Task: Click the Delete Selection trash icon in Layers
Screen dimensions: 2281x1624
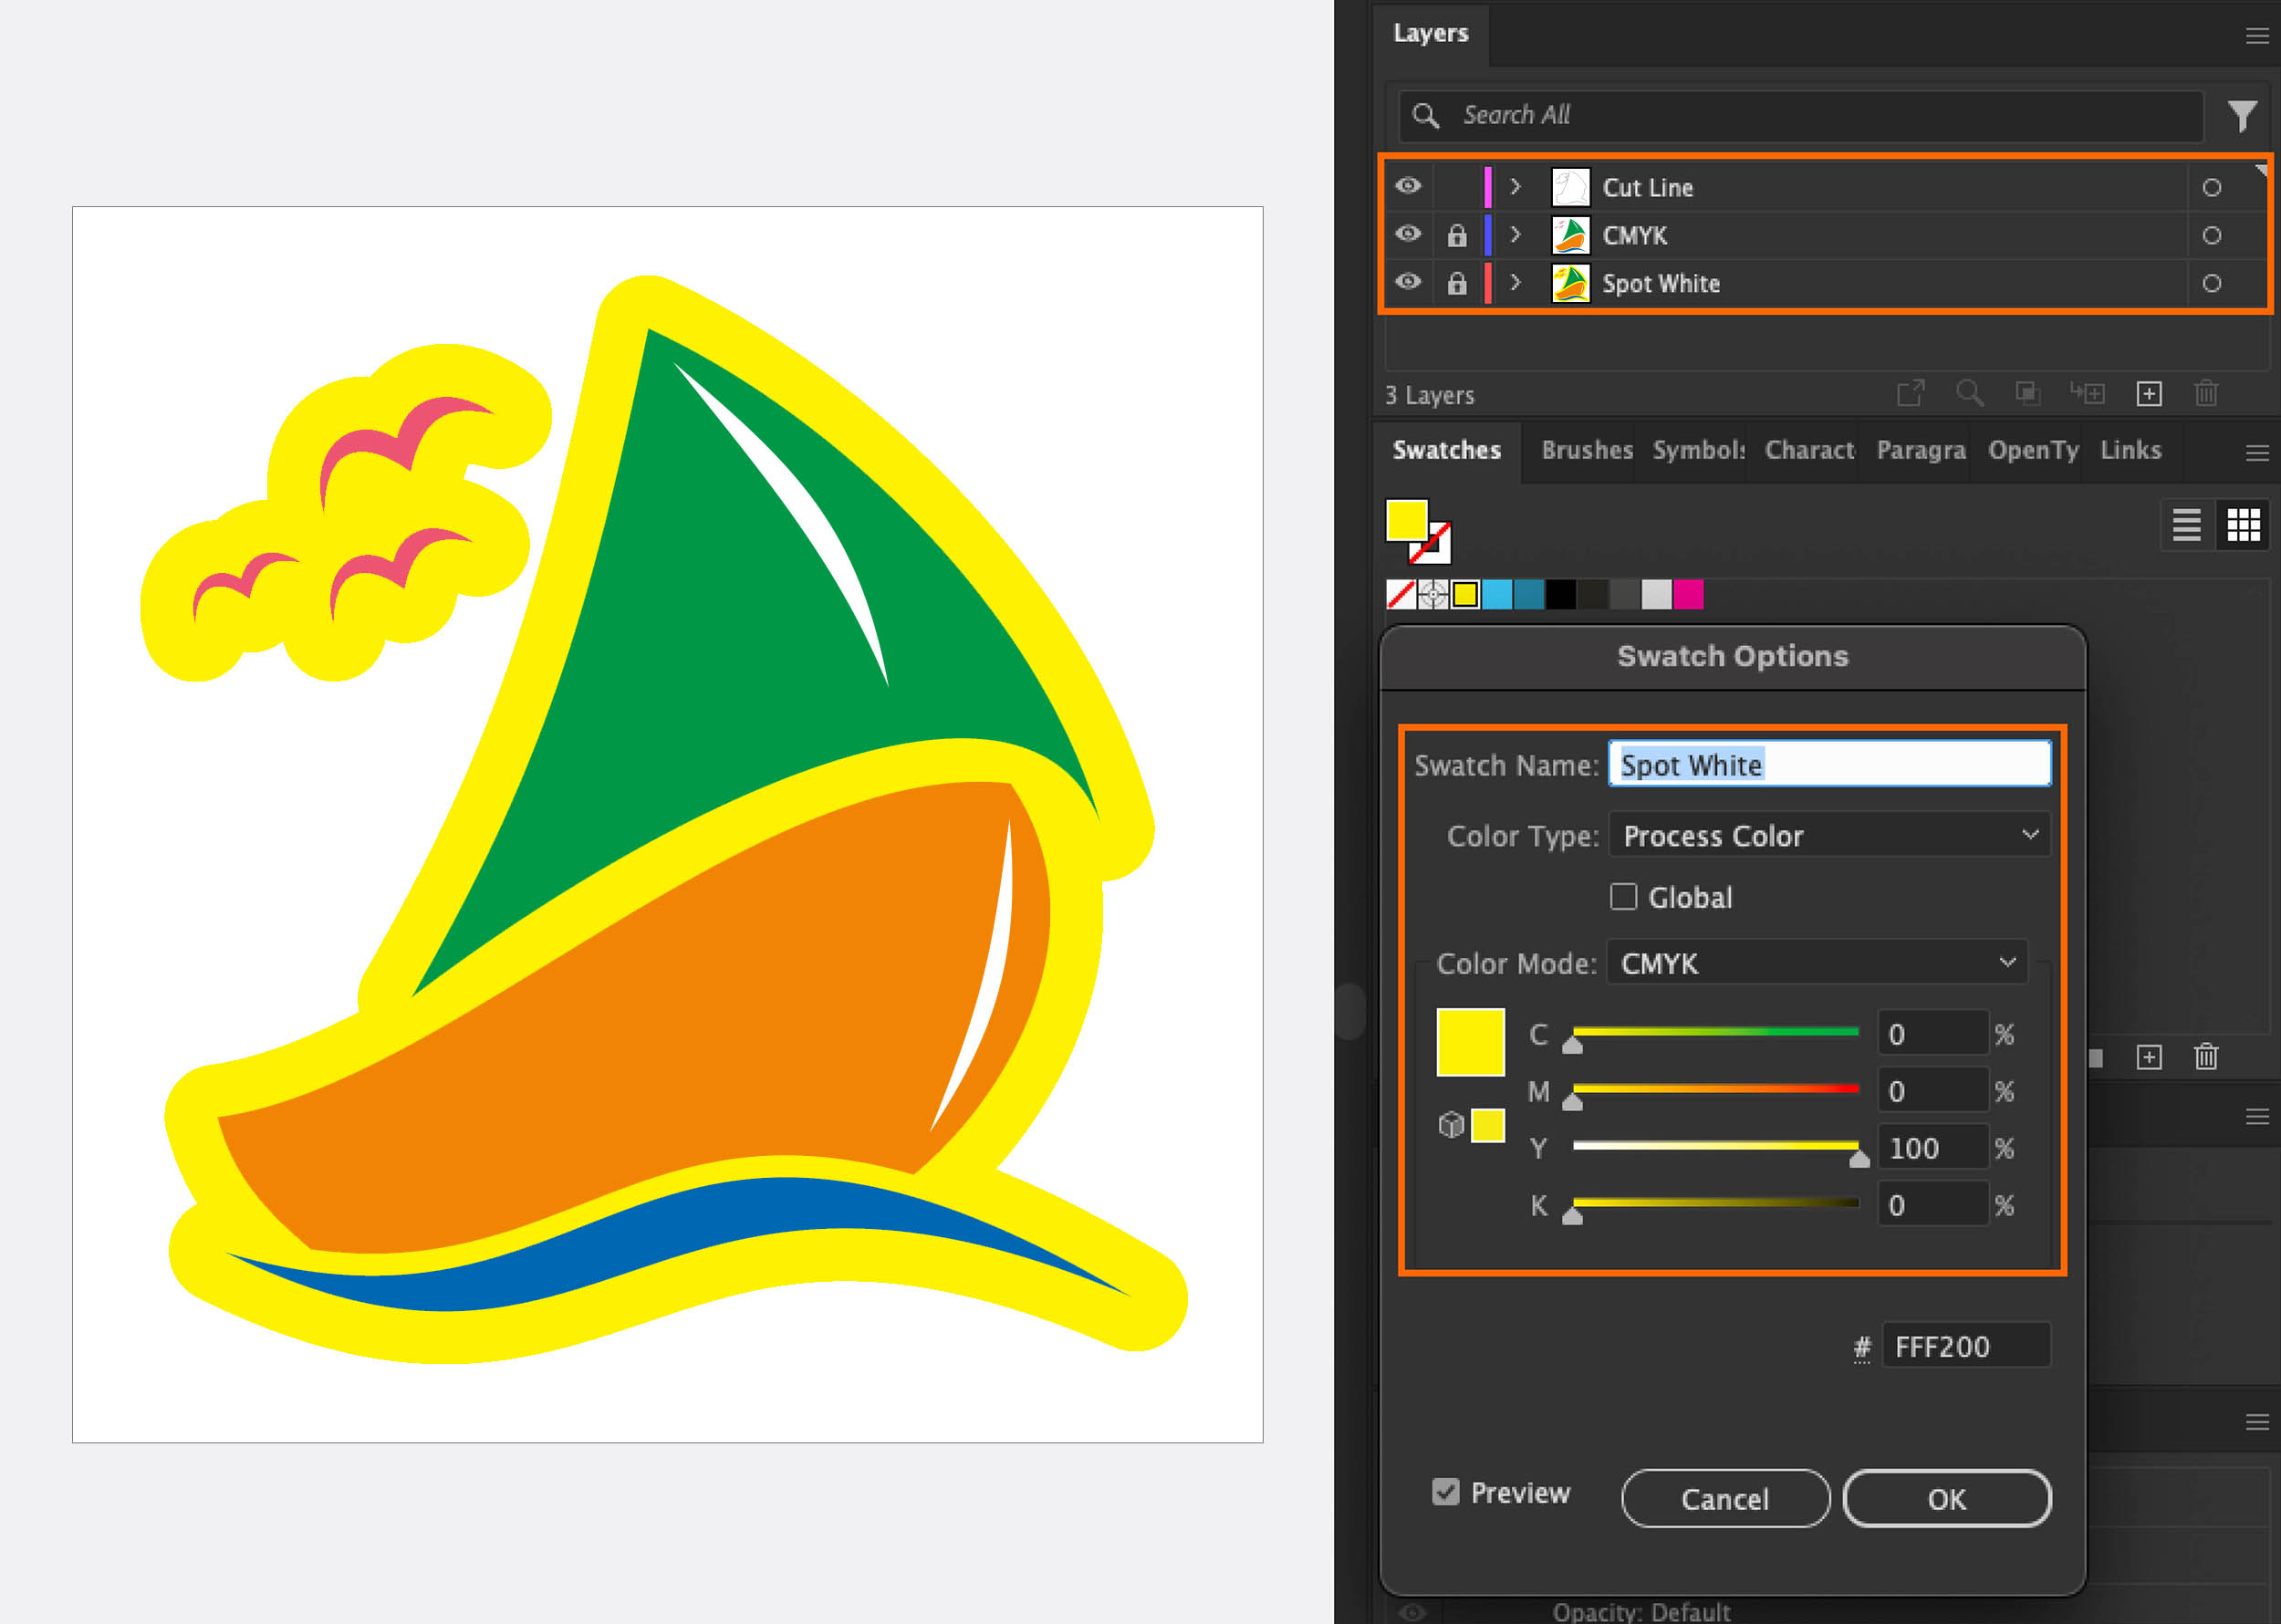Action: click(x=2206, y=394)
